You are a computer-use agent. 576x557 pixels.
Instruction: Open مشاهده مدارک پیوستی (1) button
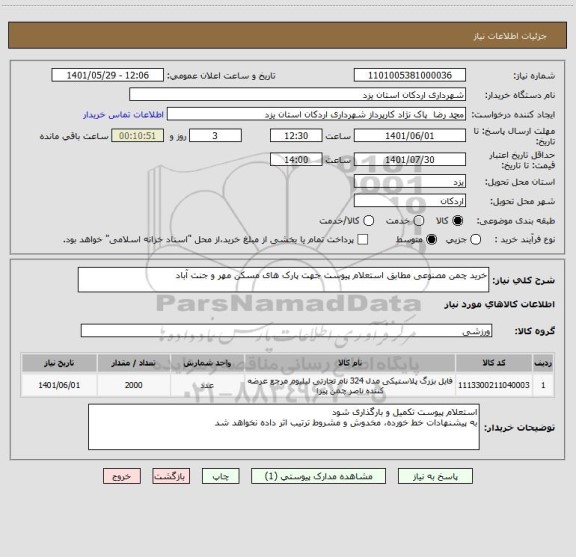click(x=318, y=476)
